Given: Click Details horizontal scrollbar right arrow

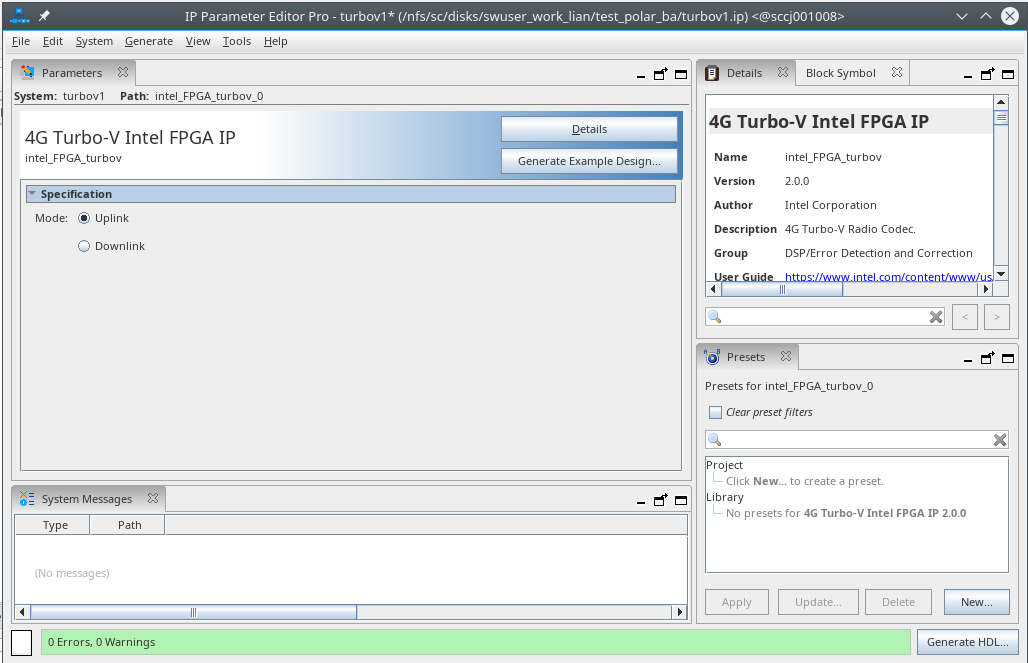Looking at the screenshot, I should pyautogui.click(x=985, y=289).
